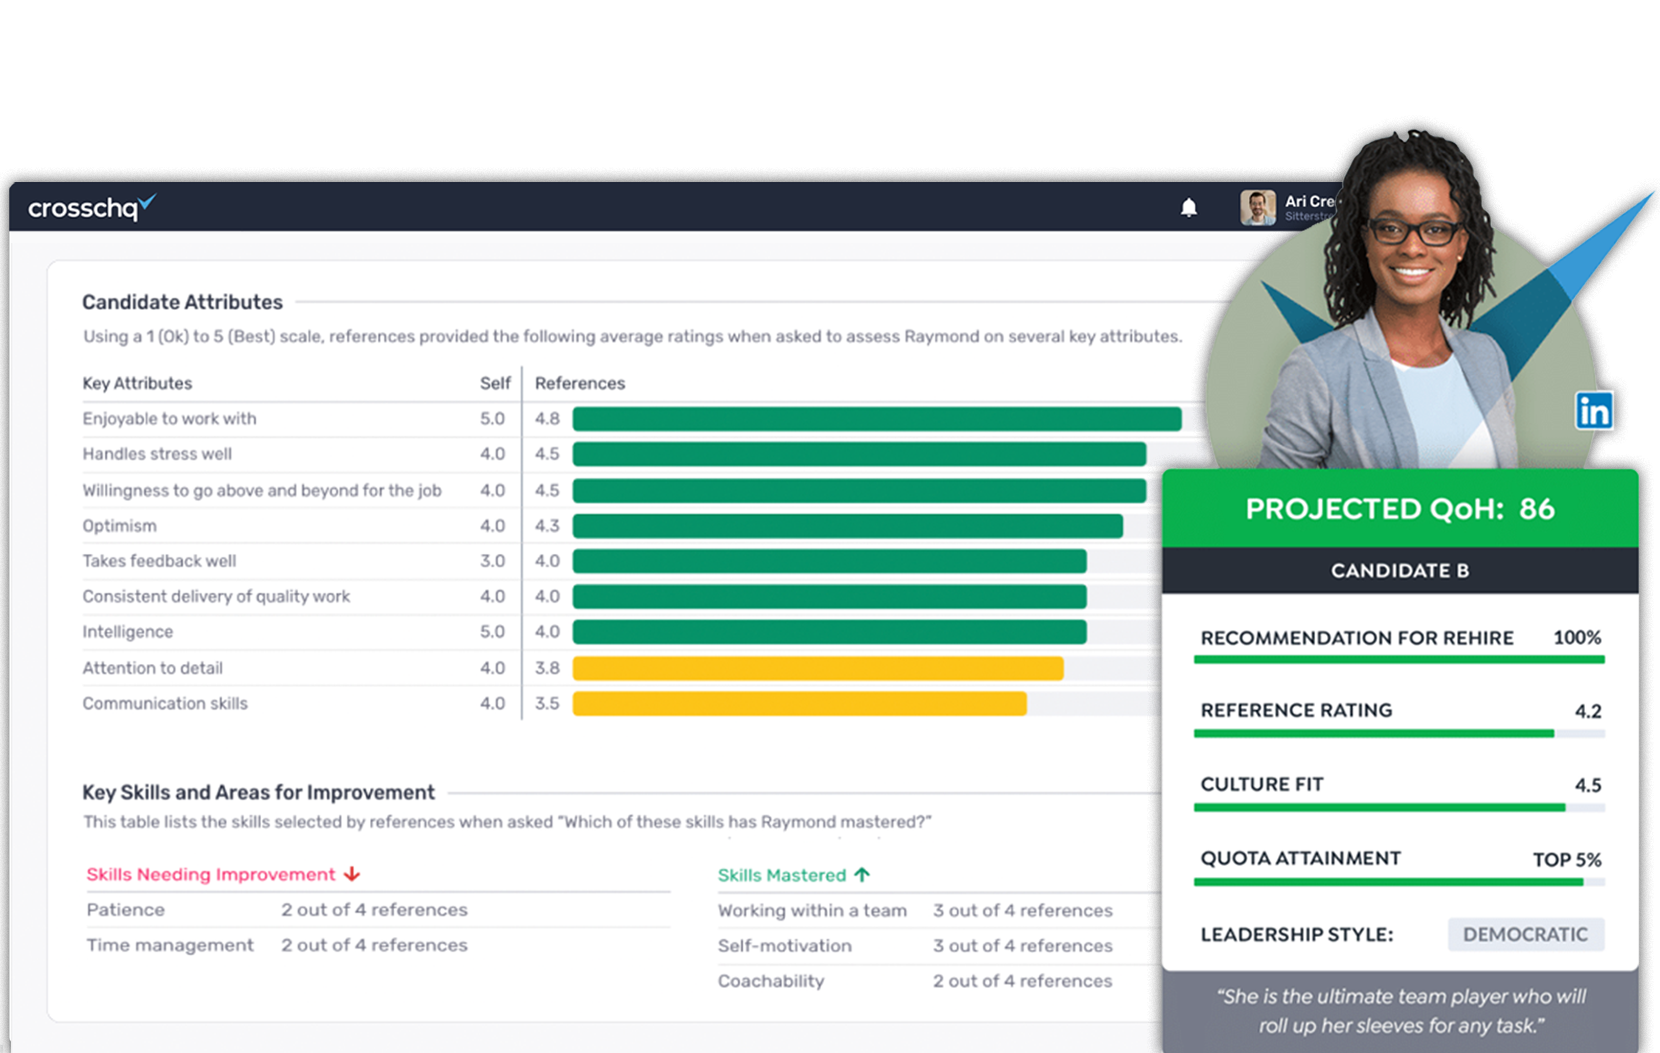Open the LinkedIn profile icon

click(x=1594, y=411)
